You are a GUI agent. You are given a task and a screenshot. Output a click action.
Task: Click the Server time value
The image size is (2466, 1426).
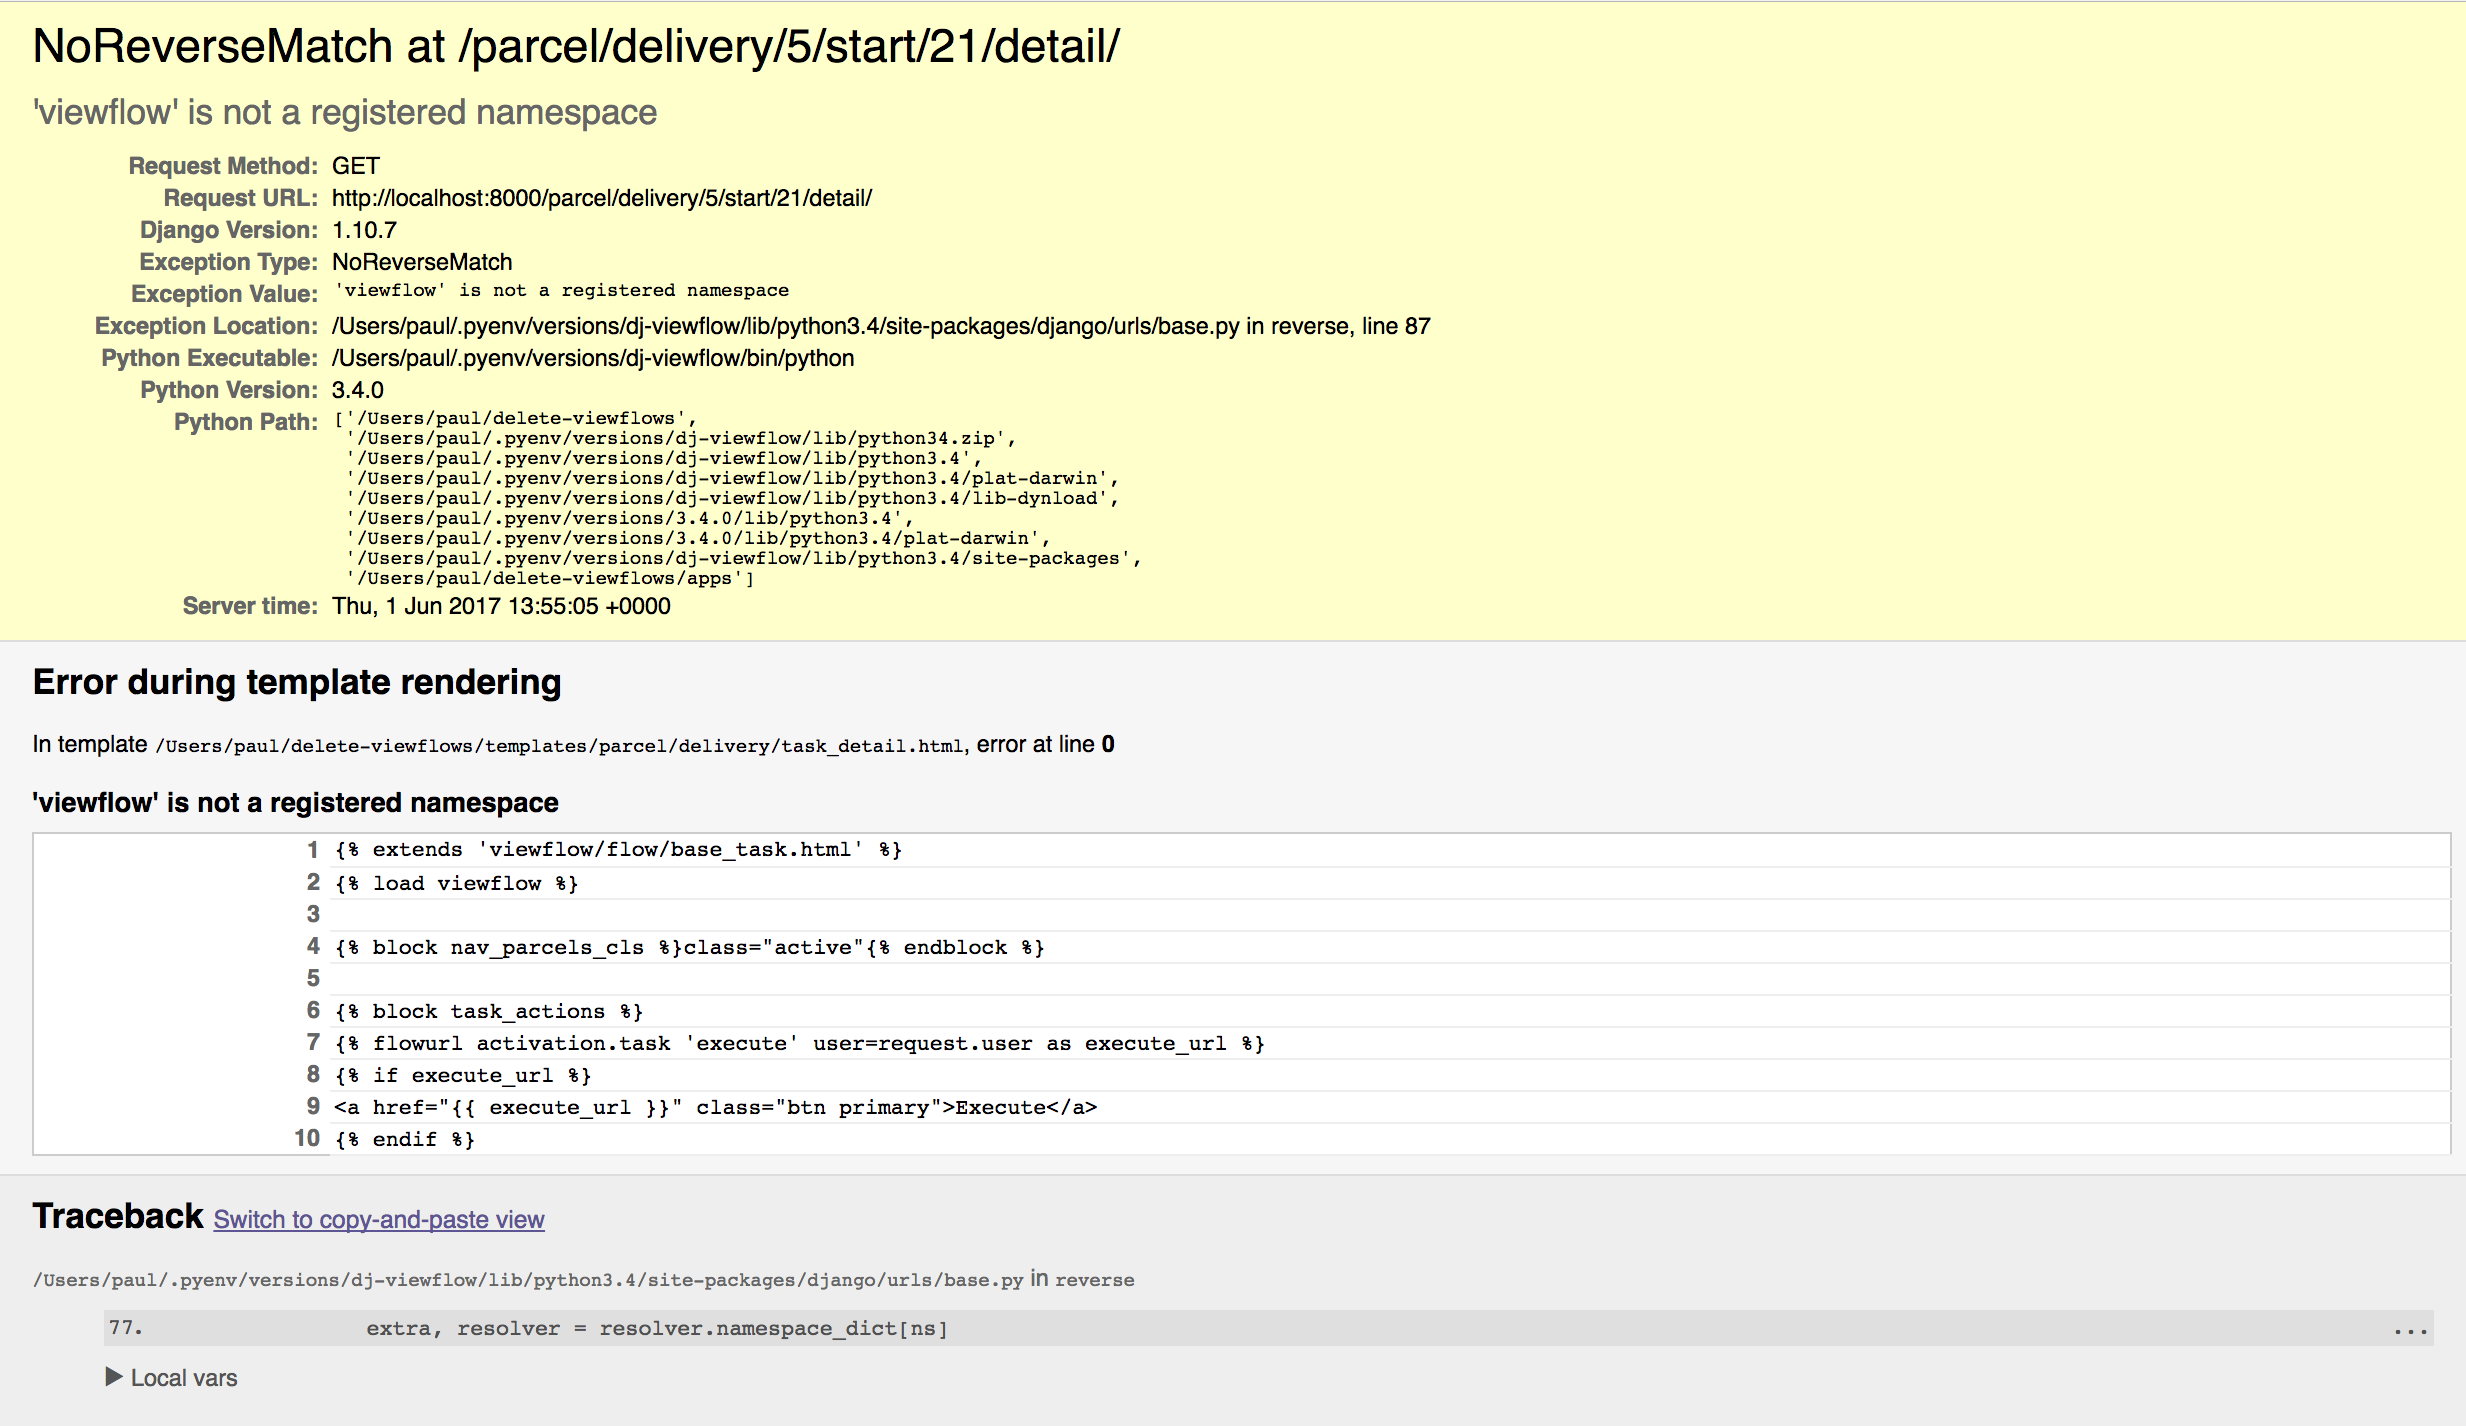click(501, 606)
